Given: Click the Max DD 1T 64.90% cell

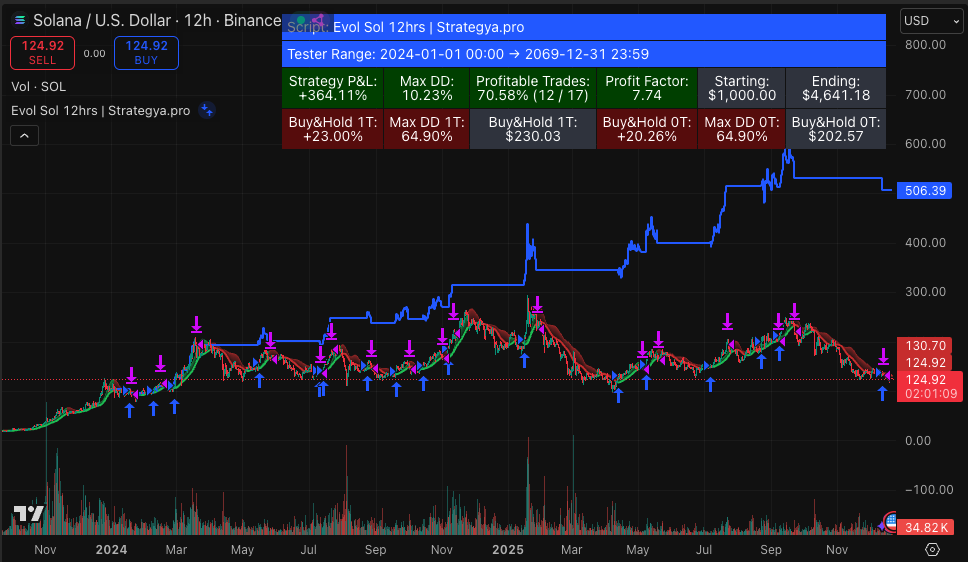Looking at the screenshot, I should pyautogui.click(x=427, y=129).
